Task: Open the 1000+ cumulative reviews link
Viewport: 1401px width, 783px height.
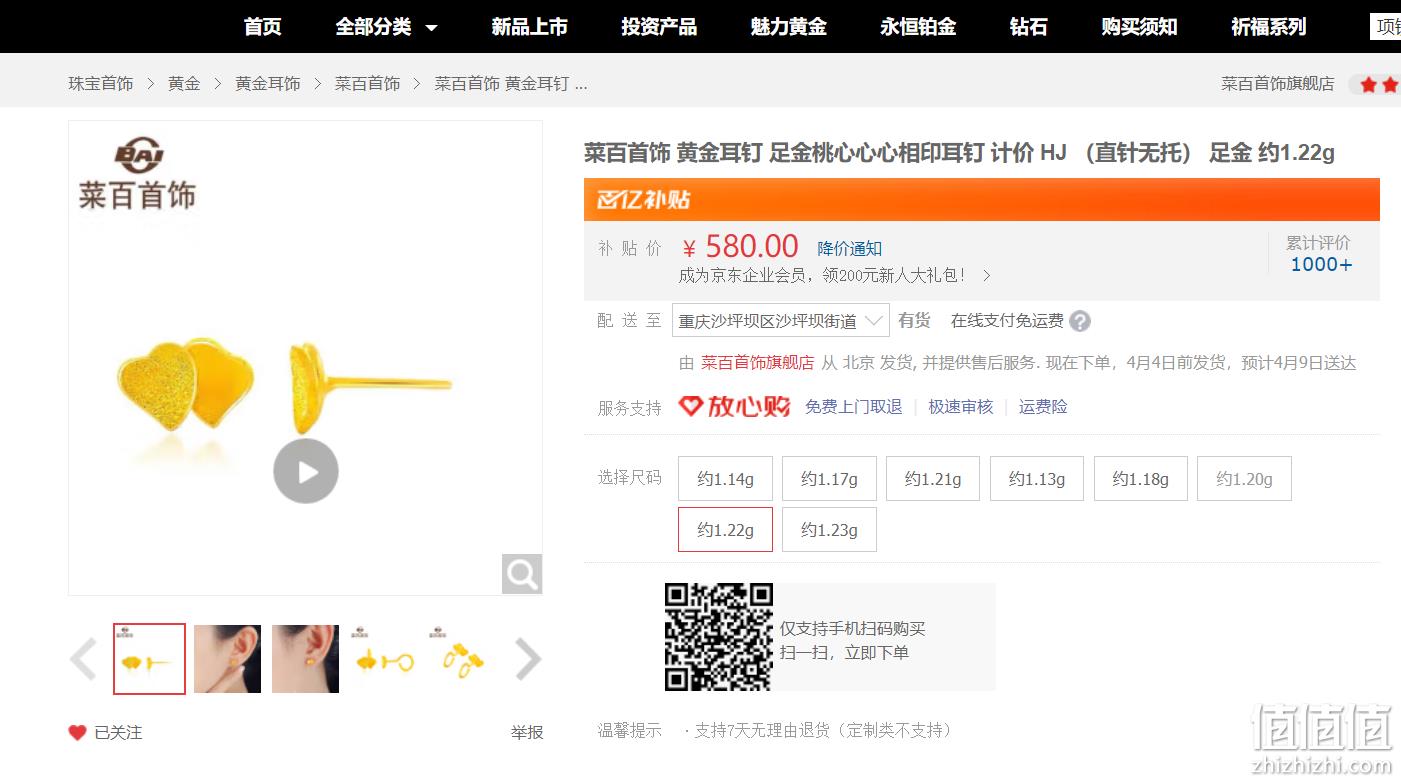Action: [x=1321, y=265]
